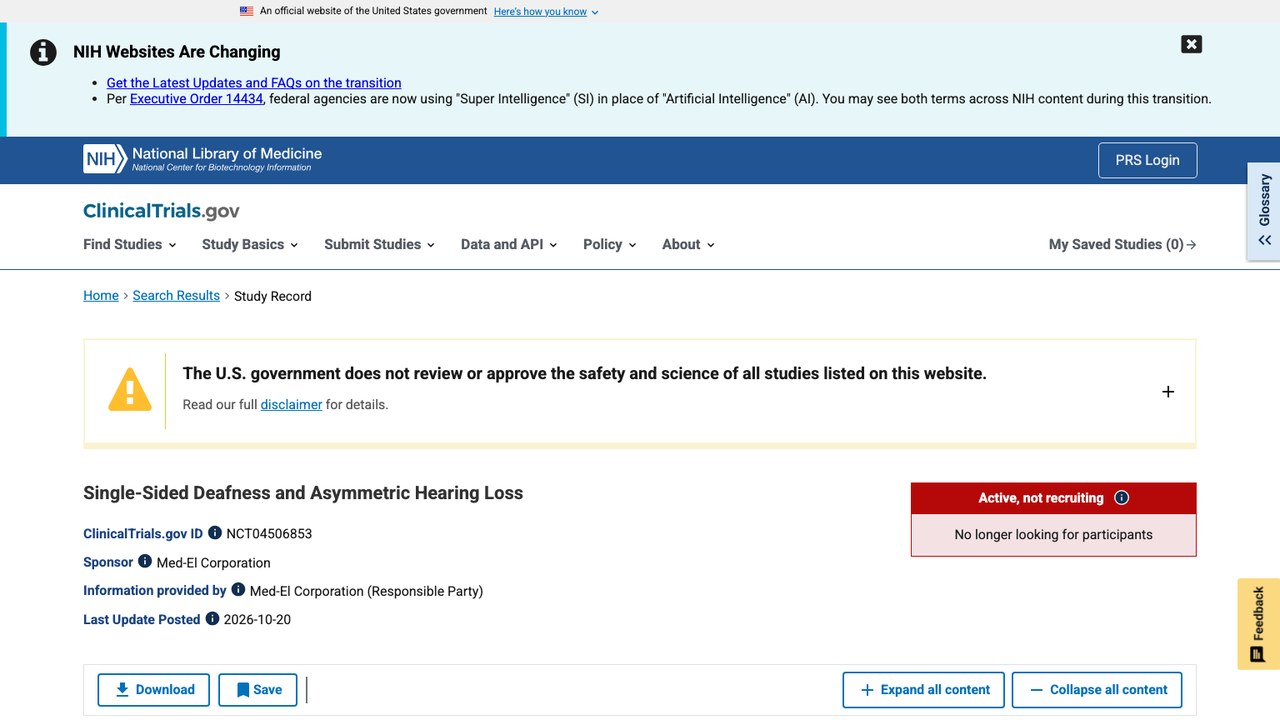Screen dimensions: 1280x720
Task: Click info icon beside Last Update Posted
Action: pos(212,619)
